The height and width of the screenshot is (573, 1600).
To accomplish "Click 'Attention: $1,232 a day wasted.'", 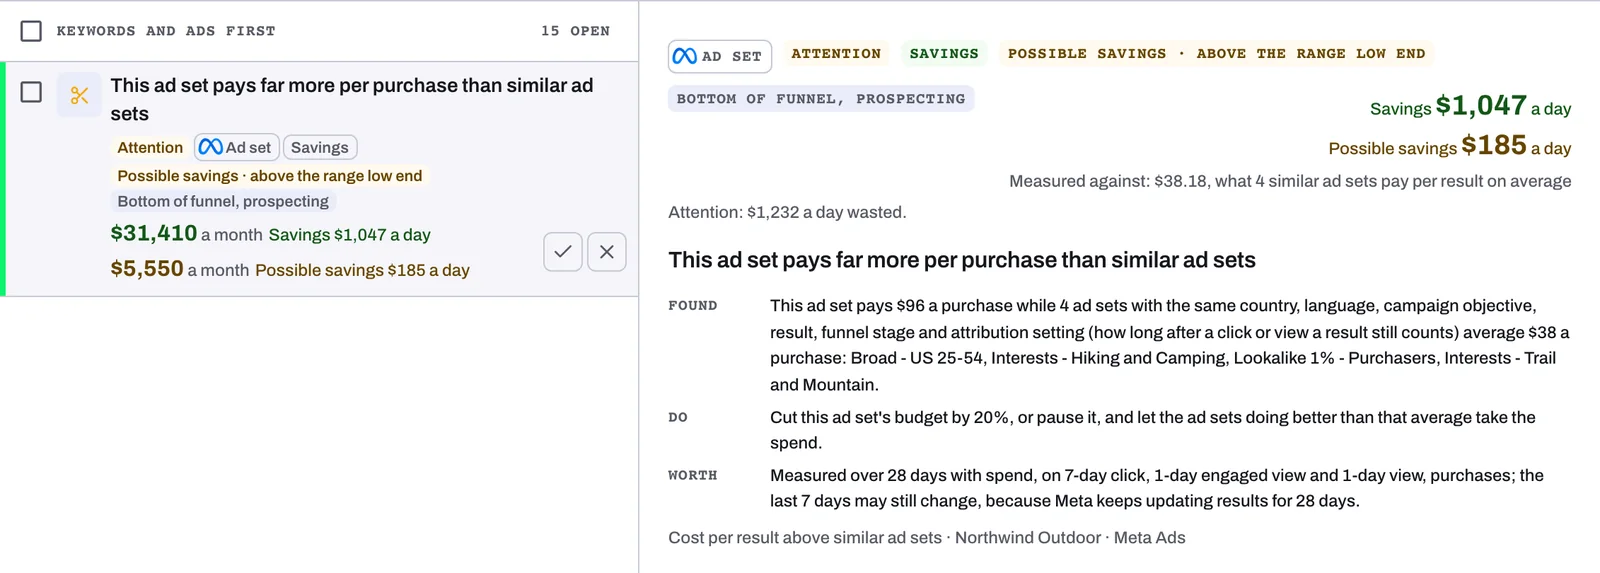I will (x=787, y=212).
